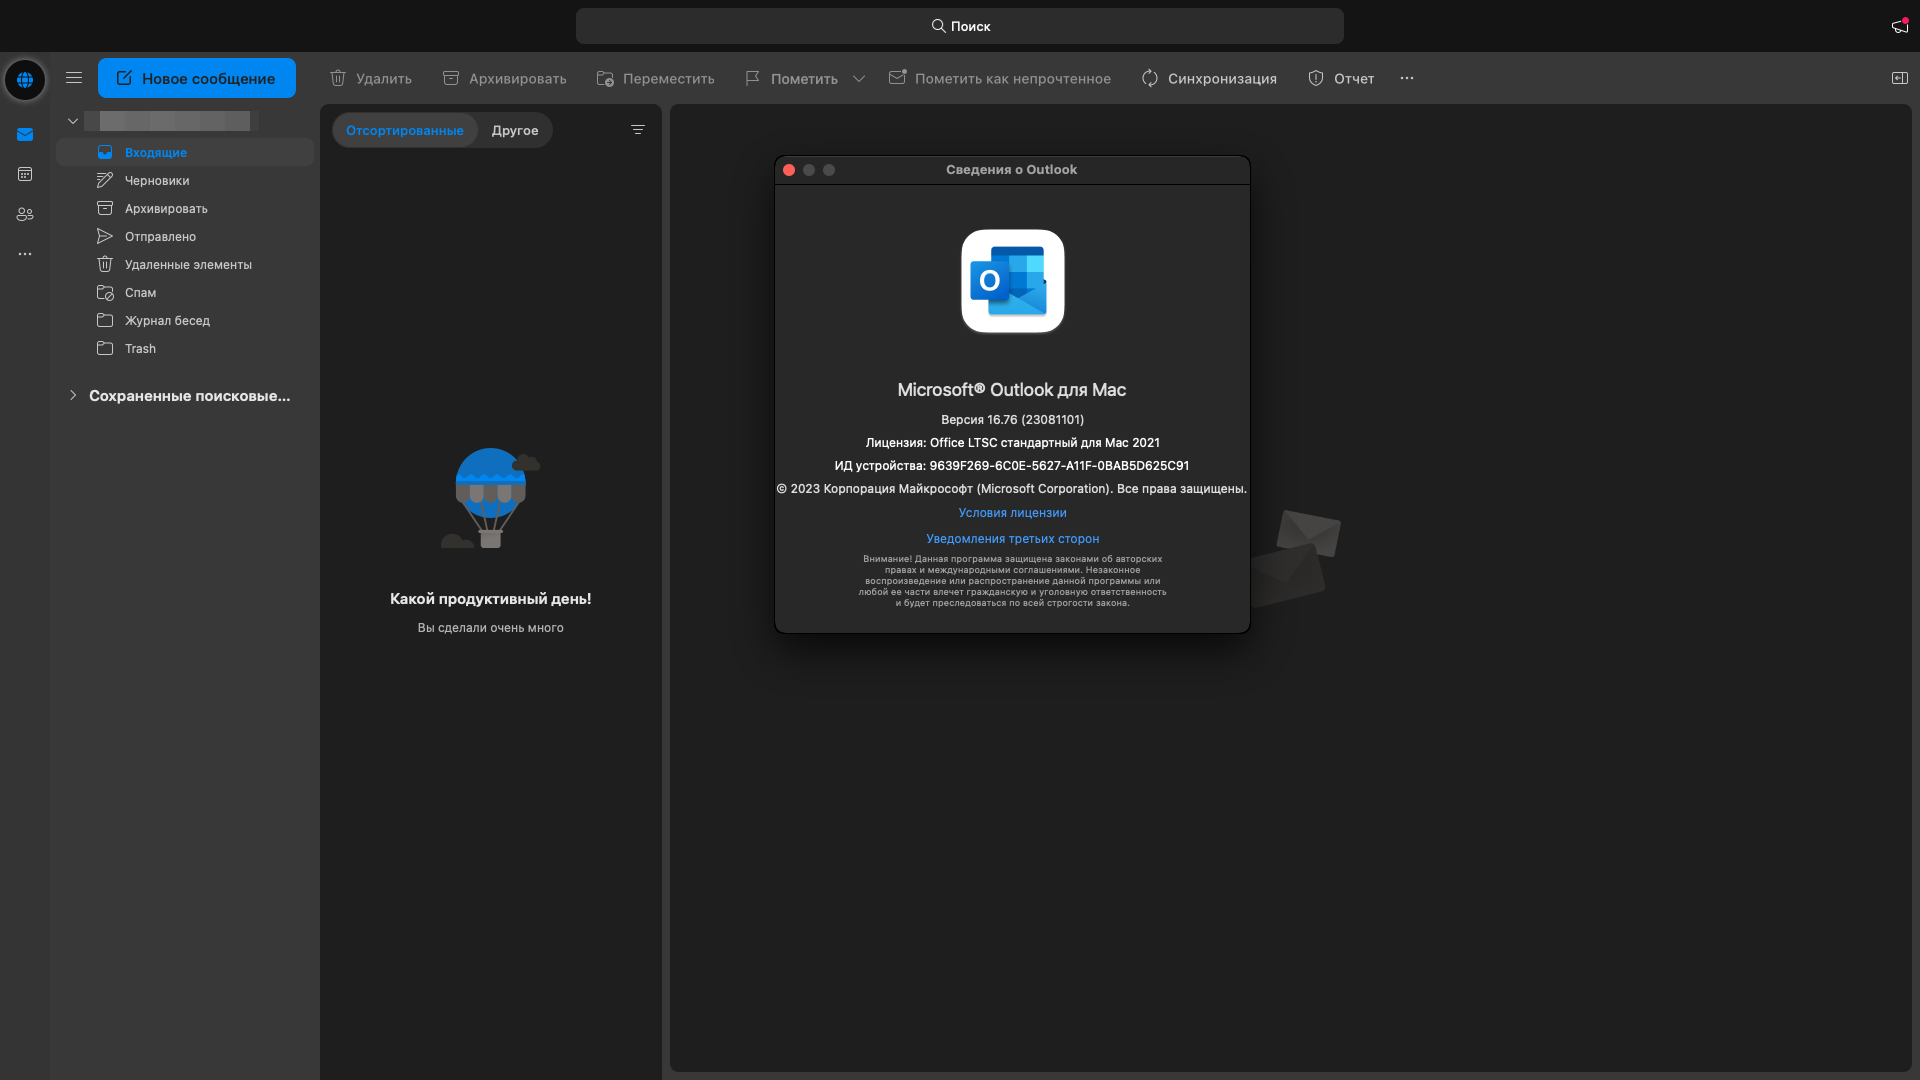Click the Архивировать toolbar button

point(505,78)
